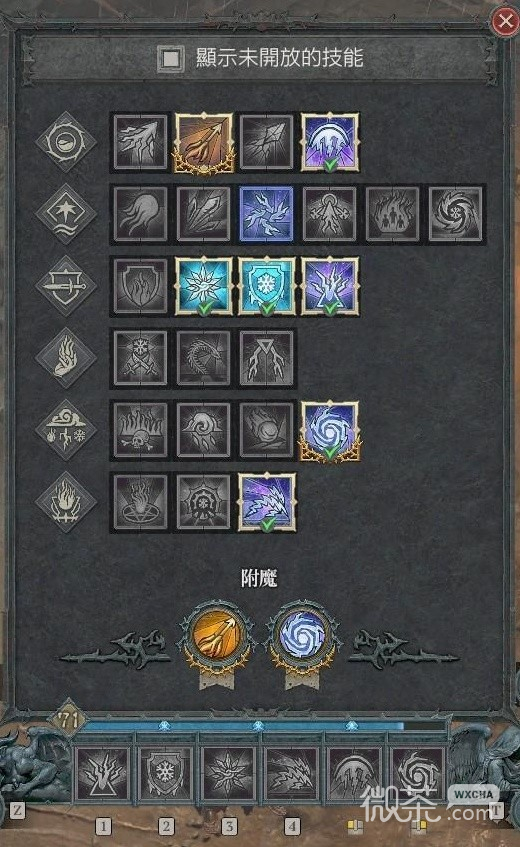Image resolution: width=520 pixels, height=847 pixels.
Task: Pick the Teleport lightning skill icon
Action: point(330,286)
